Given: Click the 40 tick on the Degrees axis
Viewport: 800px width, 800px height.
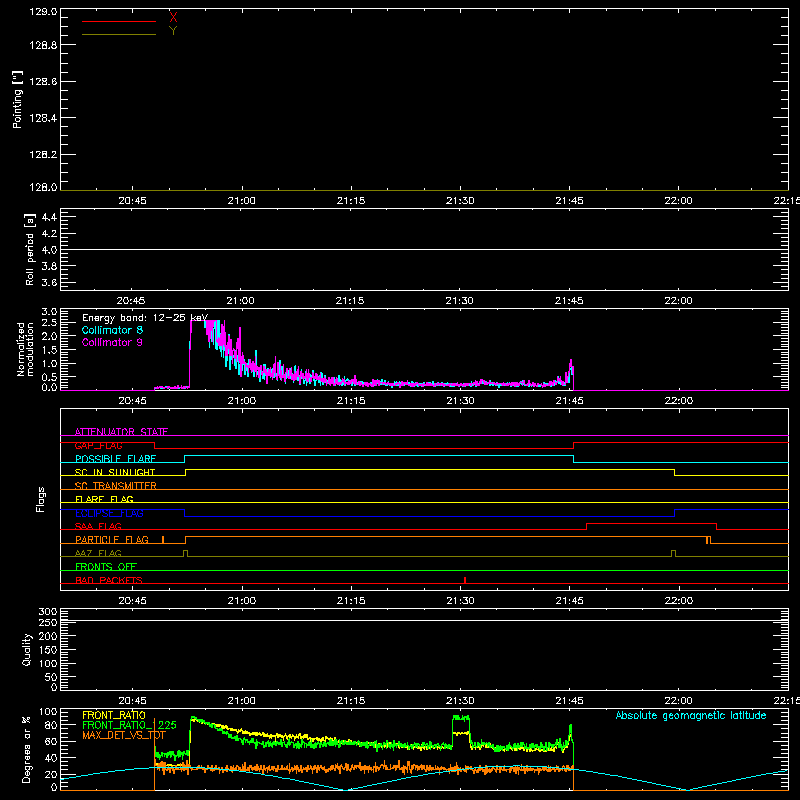Looking at the screenshot, I should tap(51, 758).
